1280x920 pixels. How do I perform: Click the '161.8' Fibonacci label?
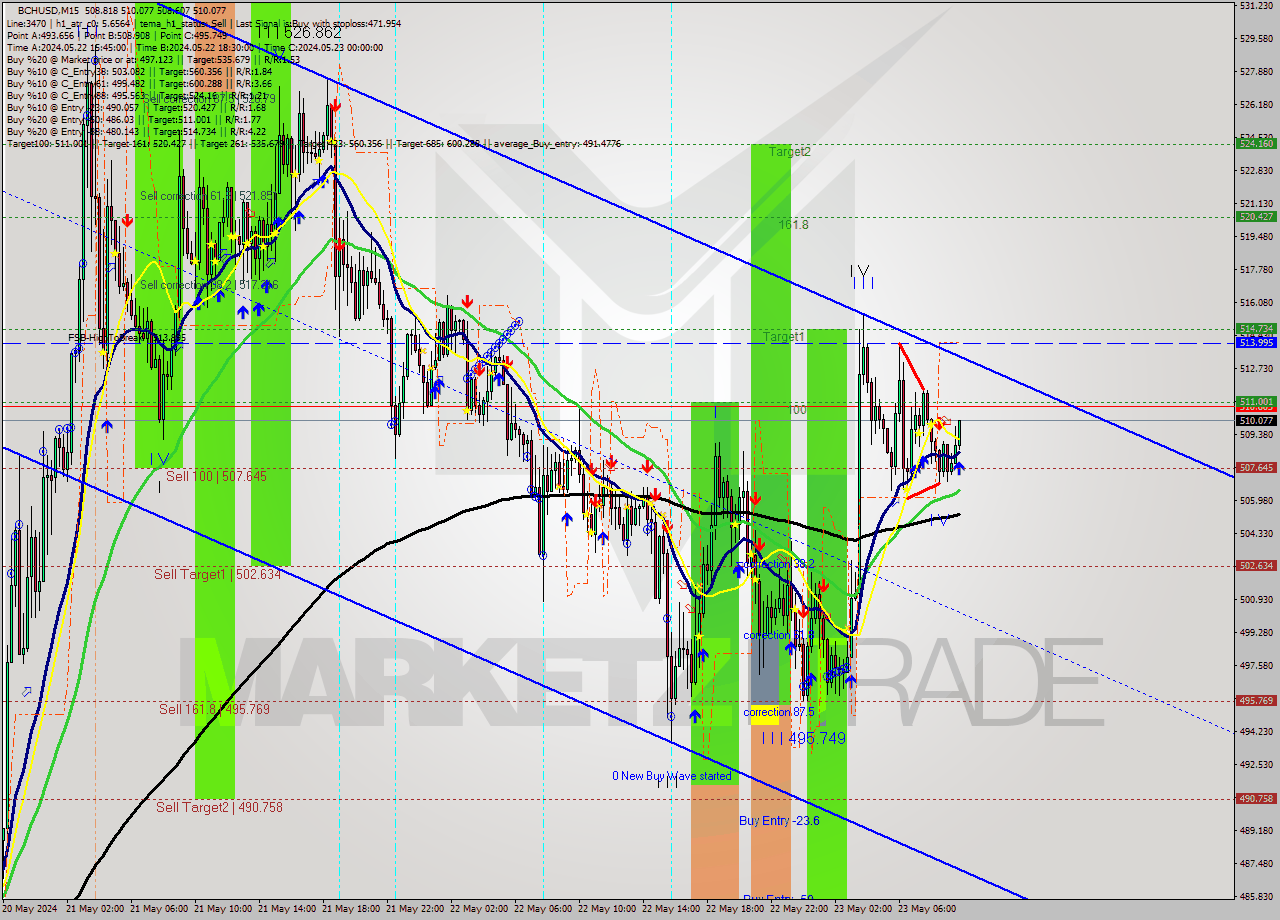click(x=794, y=225)
